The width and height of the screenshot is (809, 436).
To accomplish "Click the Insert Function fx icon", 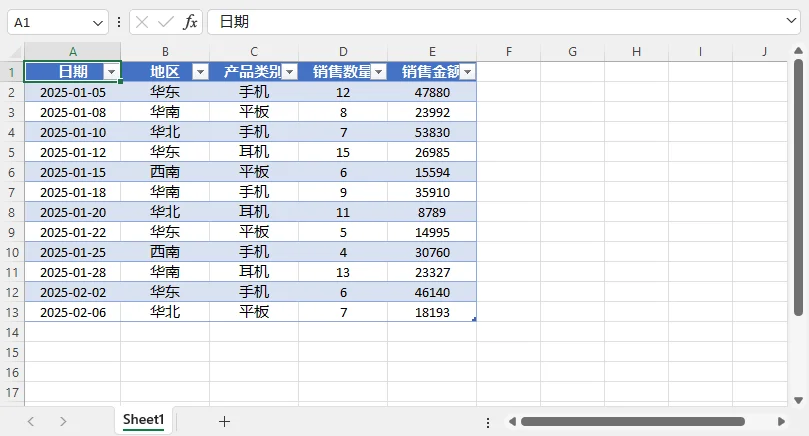I will pyautogui.click(x=190, y=22).
